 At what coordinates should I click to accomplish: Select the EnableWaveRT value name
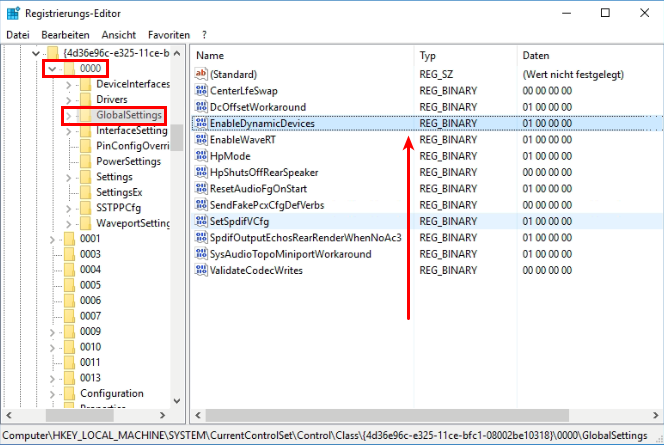click(x=243, y=139)
